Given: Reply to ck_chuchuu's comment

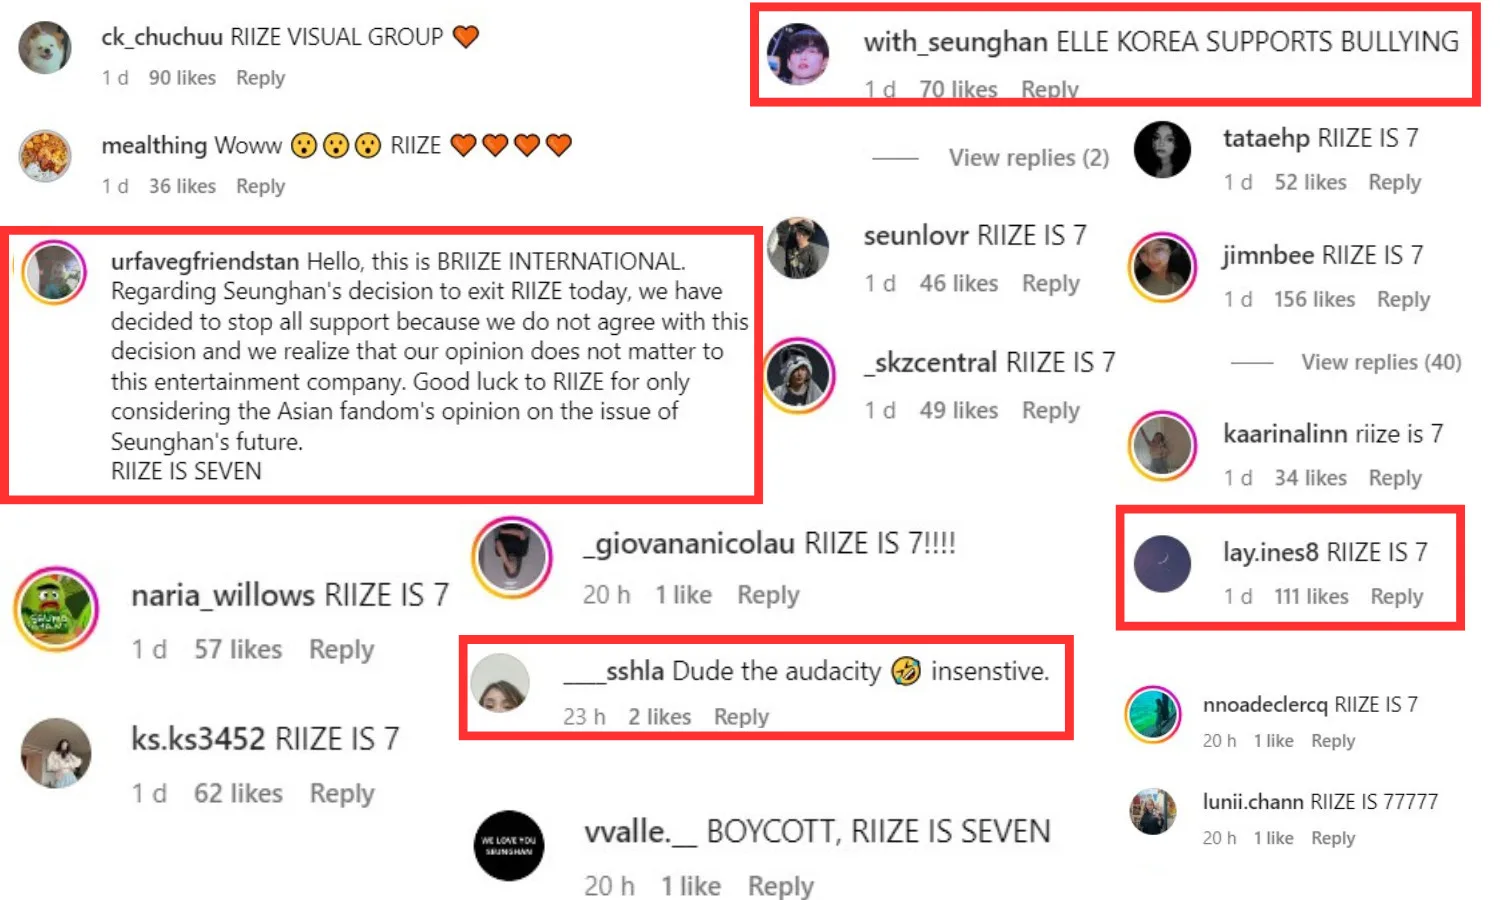Looking at the screenshot, I should point(260,78).
